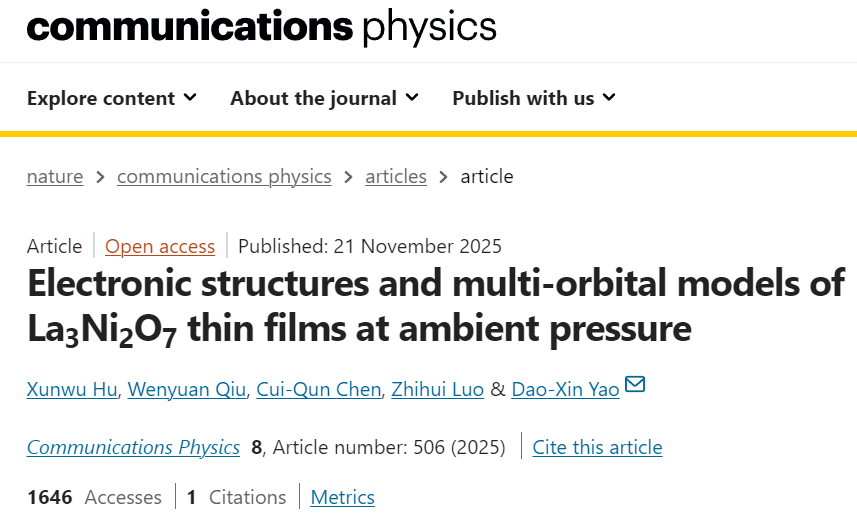Open the About the journal dropdown
The height and width of the screenshot is (516, 857).
tap(324, 98)
